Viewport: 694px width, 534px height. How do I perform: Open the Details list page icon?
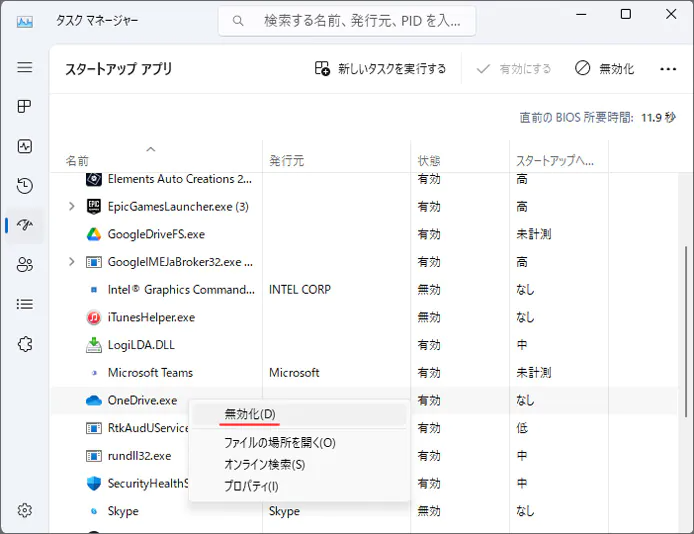[25, 304]
